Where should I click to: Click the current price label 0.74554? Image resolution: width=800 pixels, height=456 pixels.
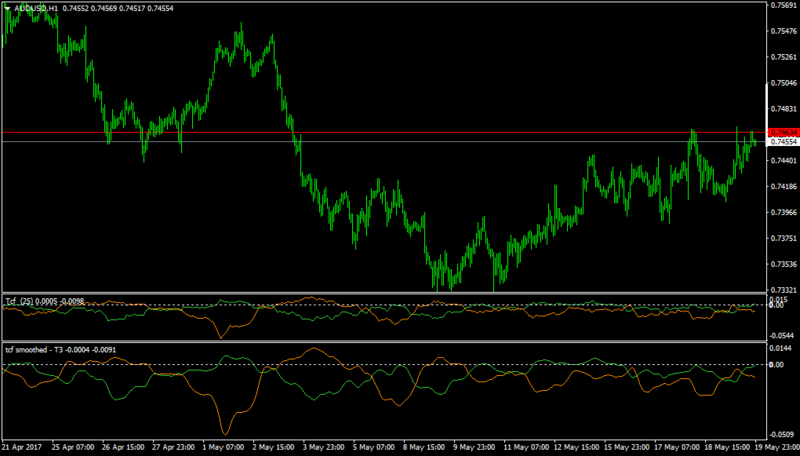click(783, 142)
